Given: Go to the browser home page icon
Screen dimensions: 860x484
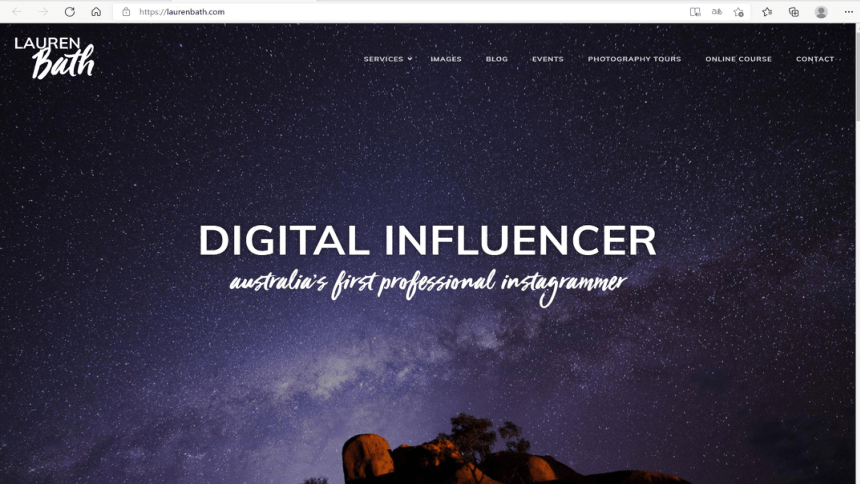Looking at the screenshot, I should pos(96,12).
